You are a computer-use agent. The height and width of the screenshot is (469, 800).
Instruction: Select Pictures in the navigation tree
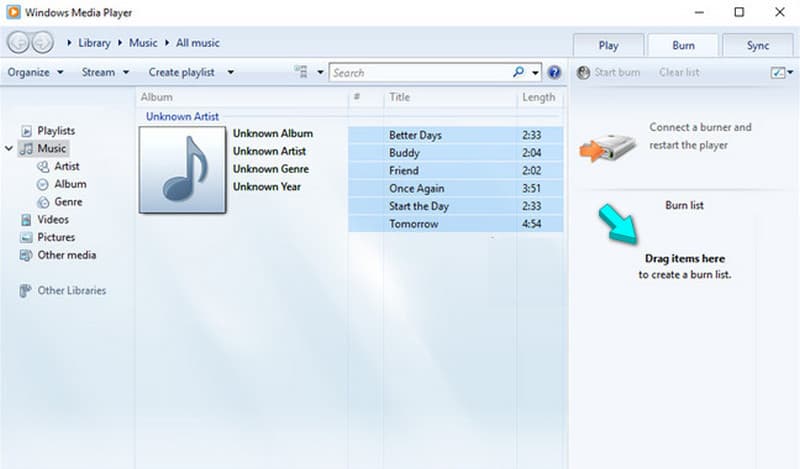pyautogui.click(x=56, y=237)
